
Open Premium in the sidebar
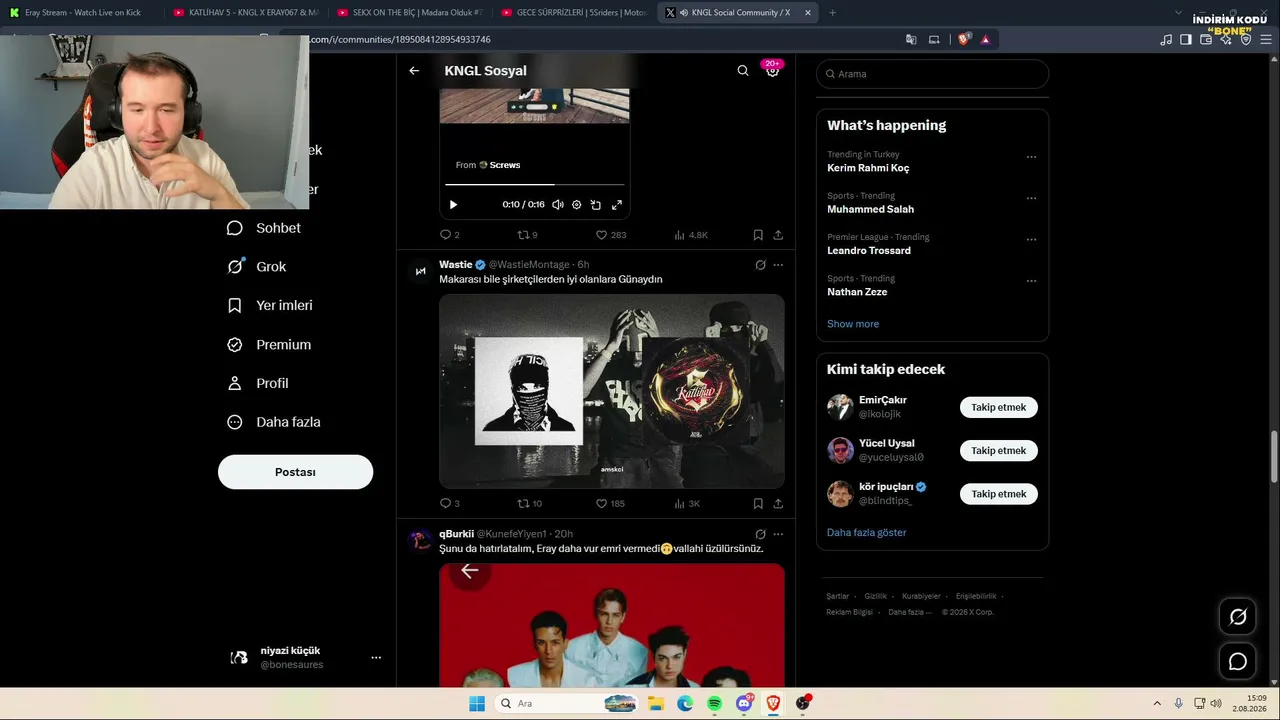pyautogui.click(x=269, y=345)
